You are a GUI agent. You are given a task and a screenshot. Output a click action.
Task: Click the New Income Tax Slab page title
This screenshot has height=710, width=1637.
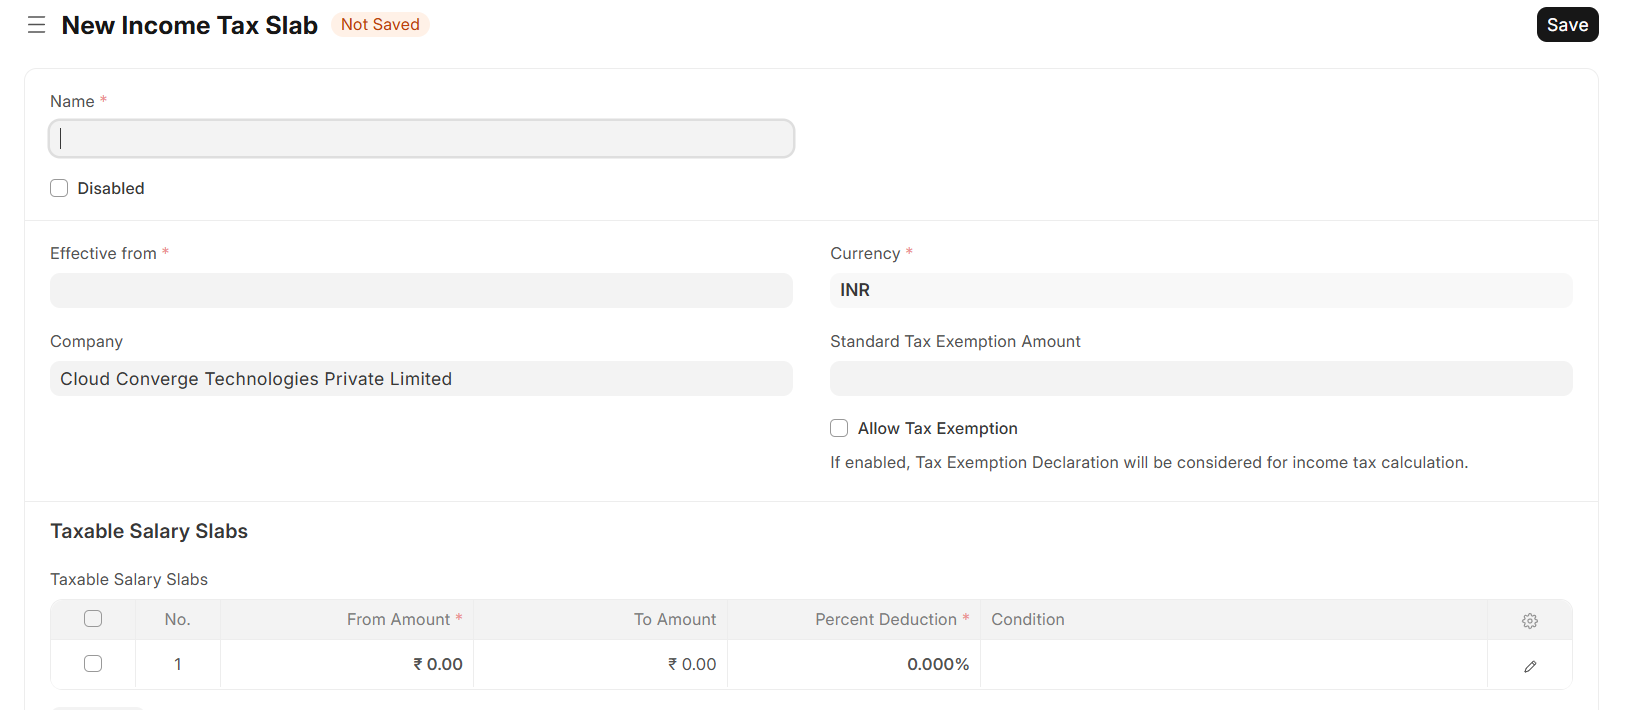pyautogui.click(x=189, y=25)
